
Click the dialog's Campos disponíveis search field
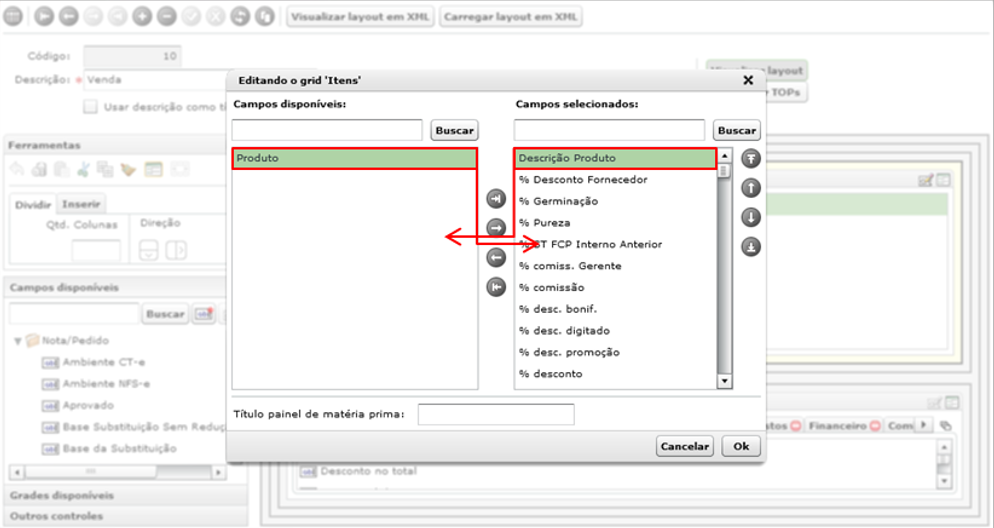point(327,130)
